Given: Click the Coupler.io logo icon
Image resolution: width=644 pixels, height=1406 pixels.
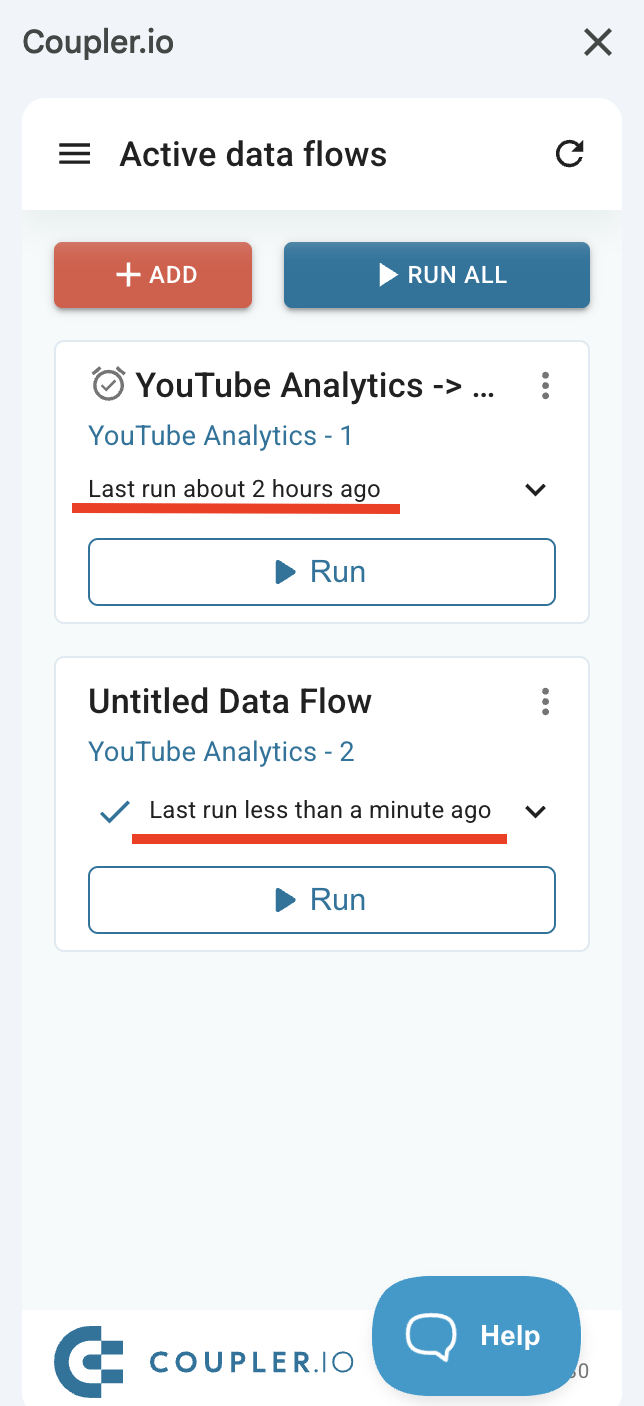Looking at the screenshot, I should point(88,1361).
